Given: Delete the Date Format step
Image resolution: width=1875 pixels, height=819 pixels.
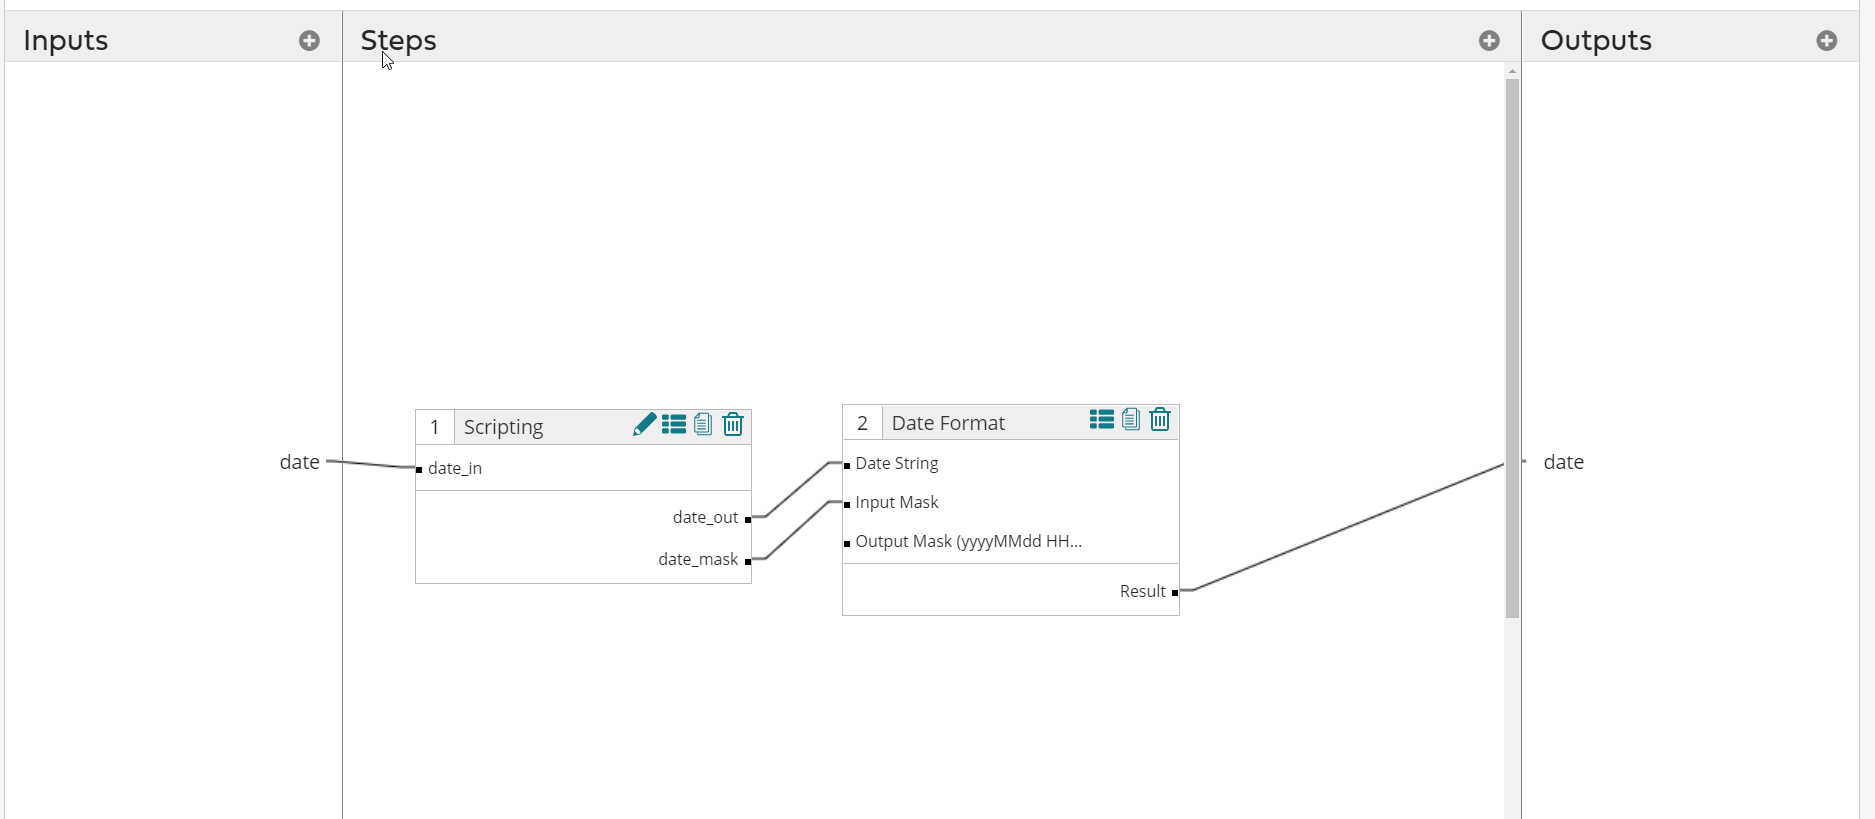Looking at the screenshot, I should (1160, 420).
